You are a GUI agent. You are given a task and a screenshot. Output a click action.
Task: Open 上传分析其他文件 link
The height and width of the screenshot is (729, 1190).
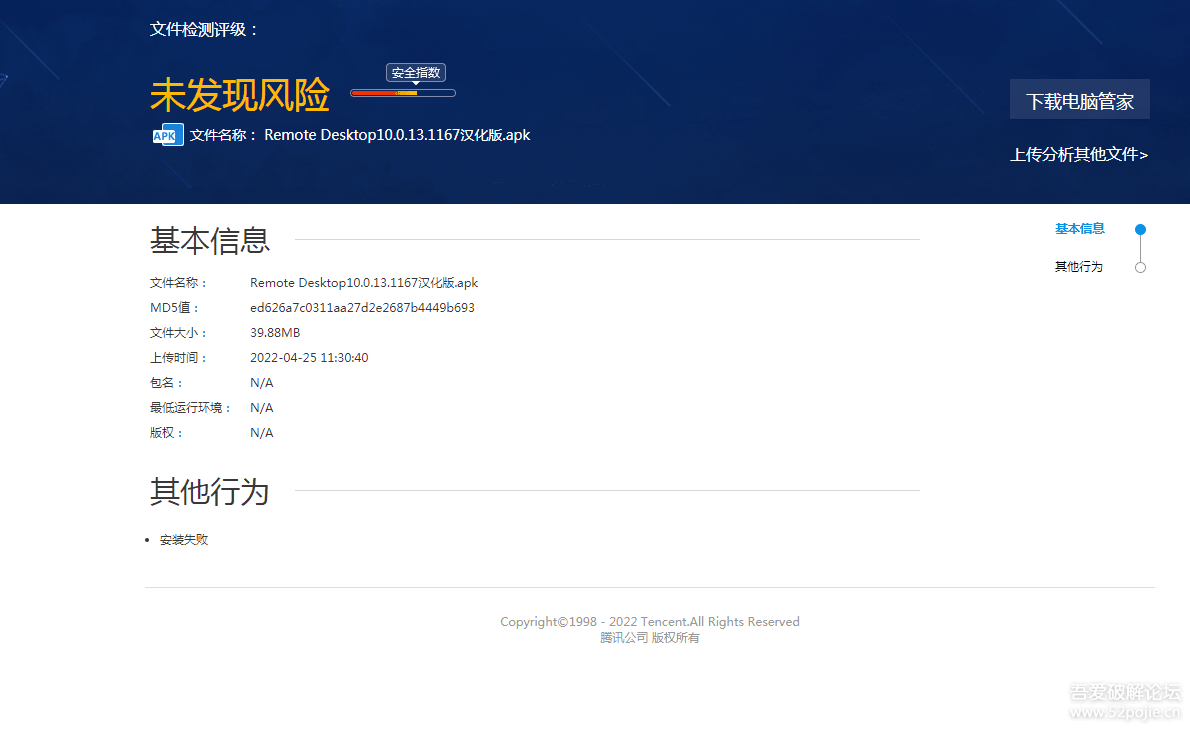point(1079,155)
